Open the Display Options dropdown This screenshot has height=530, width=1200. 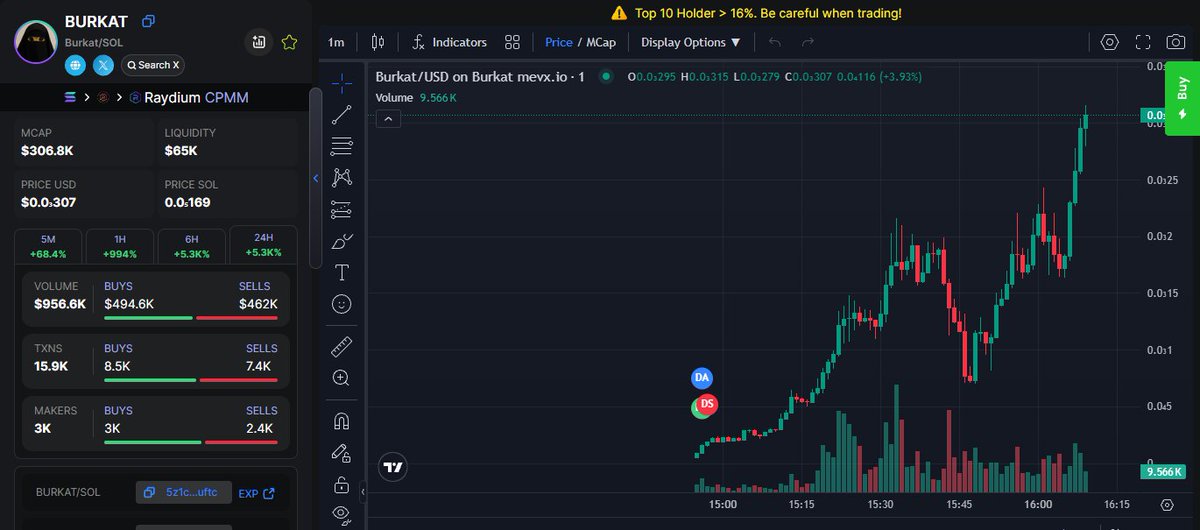tap(691, 42)
